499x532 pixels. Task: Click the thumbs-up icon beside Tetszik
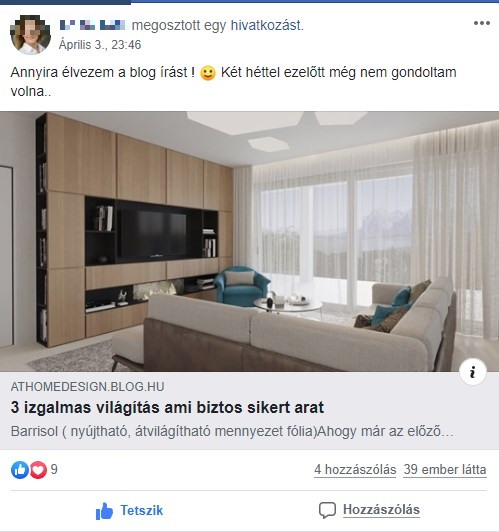point(104,511)
